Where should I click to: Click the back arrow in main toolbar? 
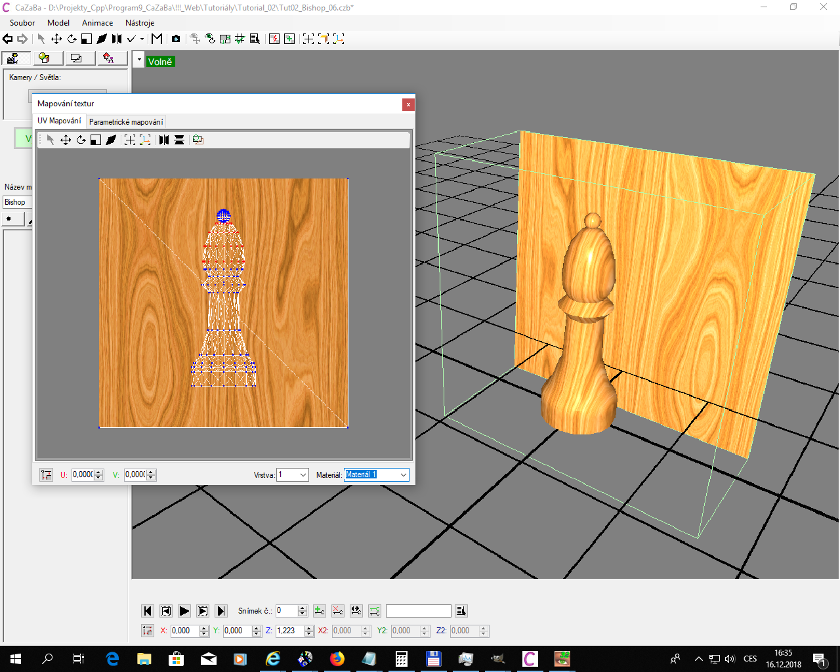(x=8, y=38)
